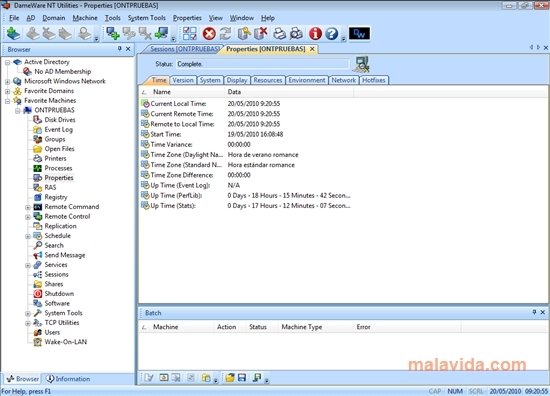Viewport: 550px width, 396px height.
Task: Click the Print toolbar icon
Action: pyautogui.click(x=280, y=34)
